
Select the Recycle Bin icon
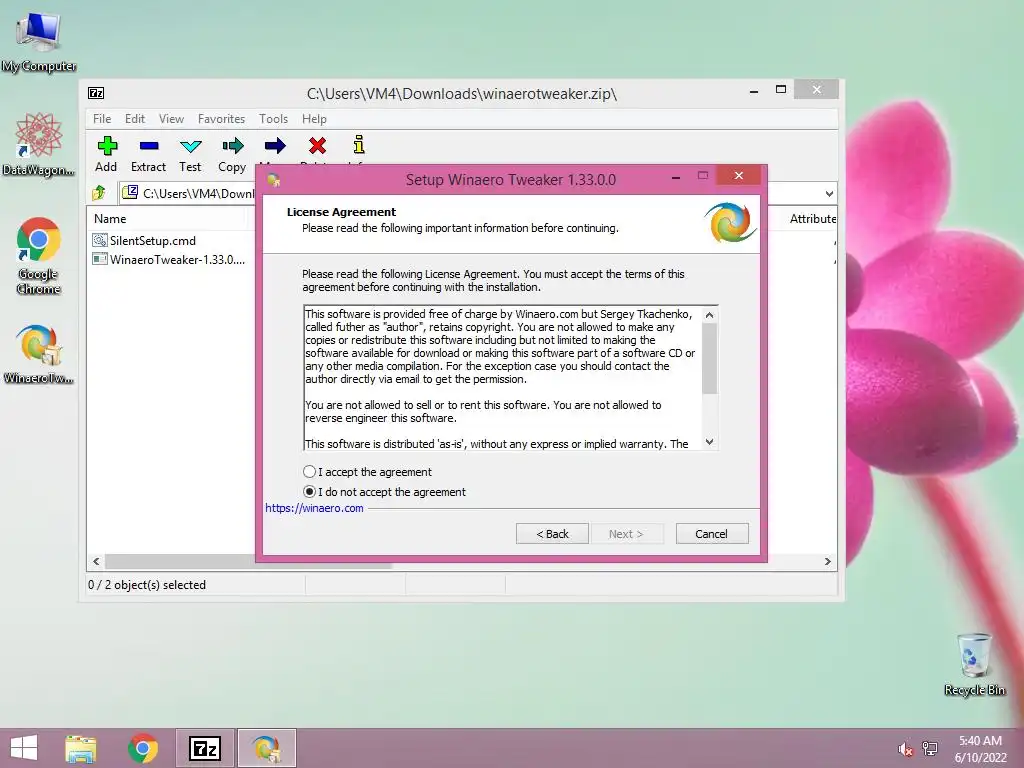pyautogui.click(x=974, y=664)
